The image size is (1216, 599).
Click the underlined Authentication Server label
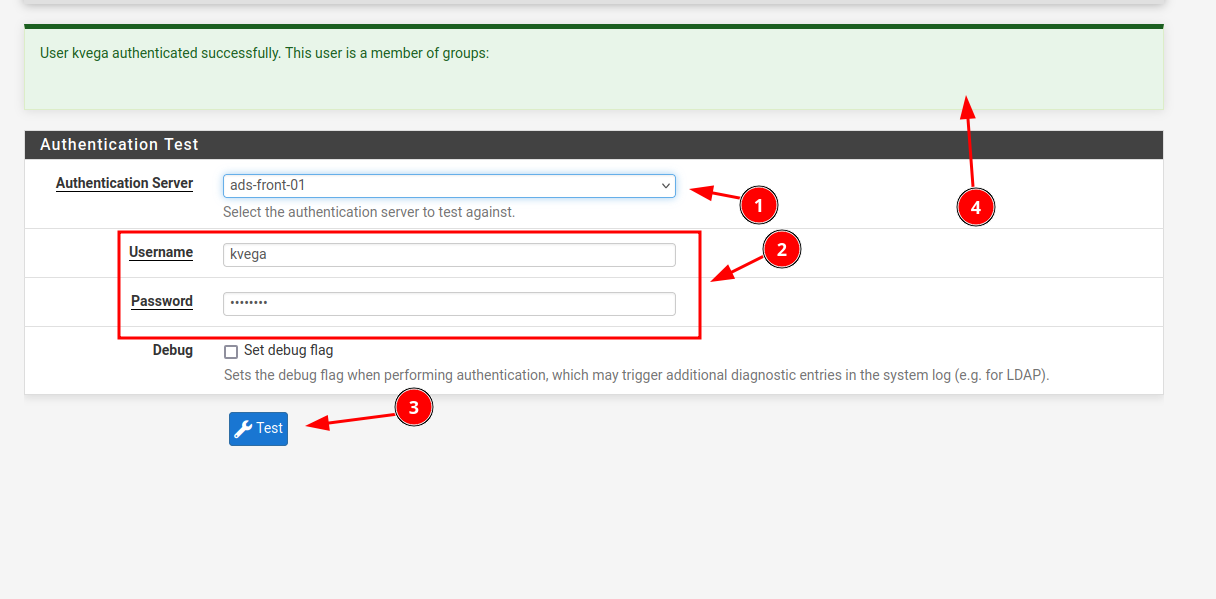[x=124, y=183]
